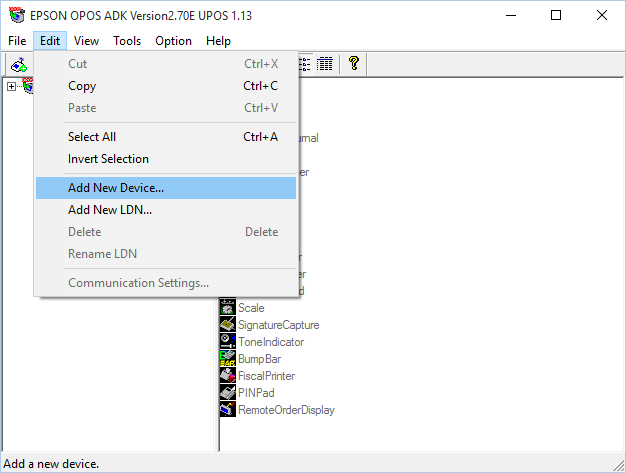Open help with the question mark icon

353,64
